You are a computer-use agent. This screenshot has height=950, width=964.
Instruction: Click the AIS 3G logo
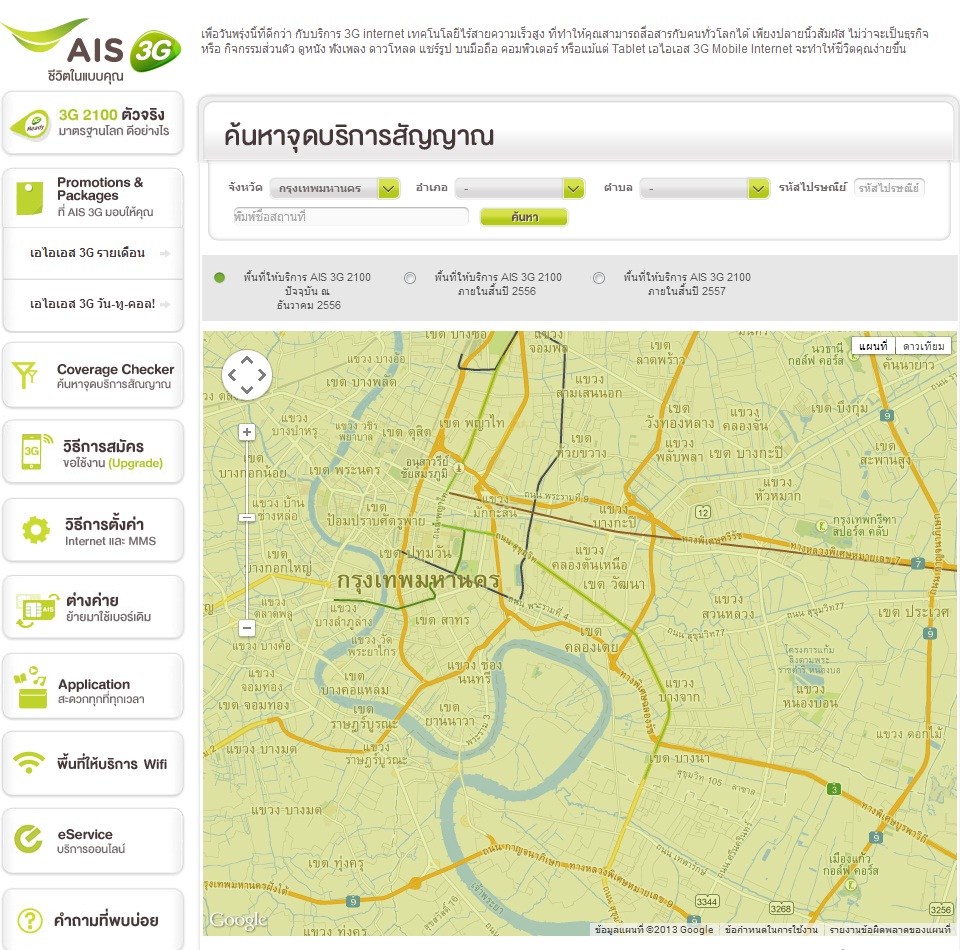[x=92, y=49]
